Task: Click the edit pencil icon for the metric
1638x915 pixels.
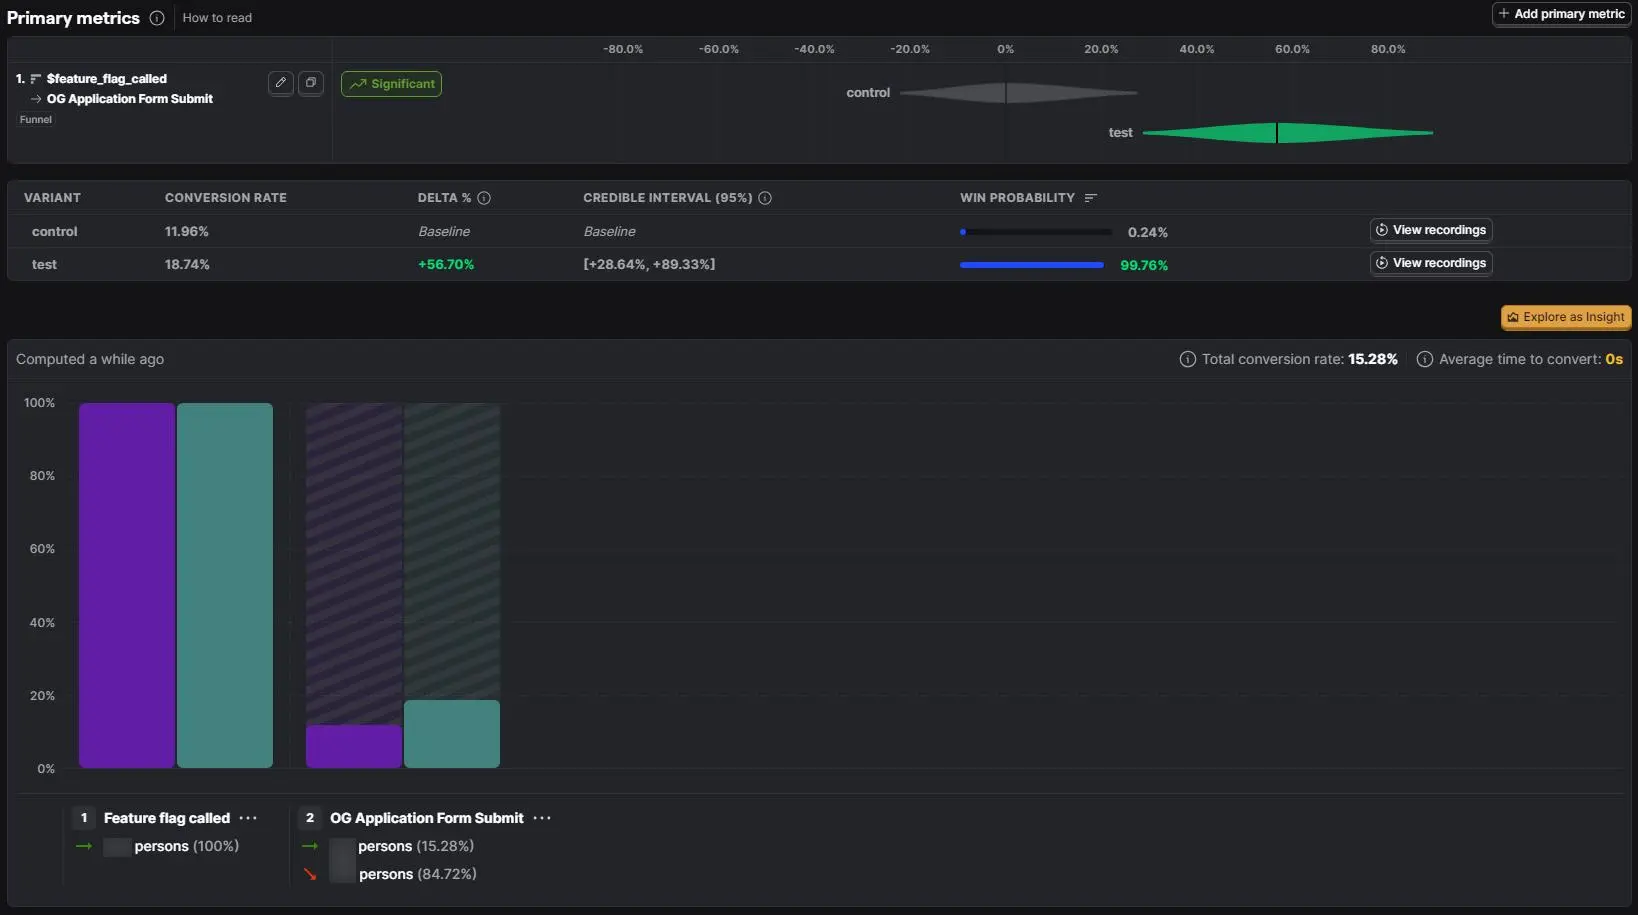Action: click(x=281, y=83)
